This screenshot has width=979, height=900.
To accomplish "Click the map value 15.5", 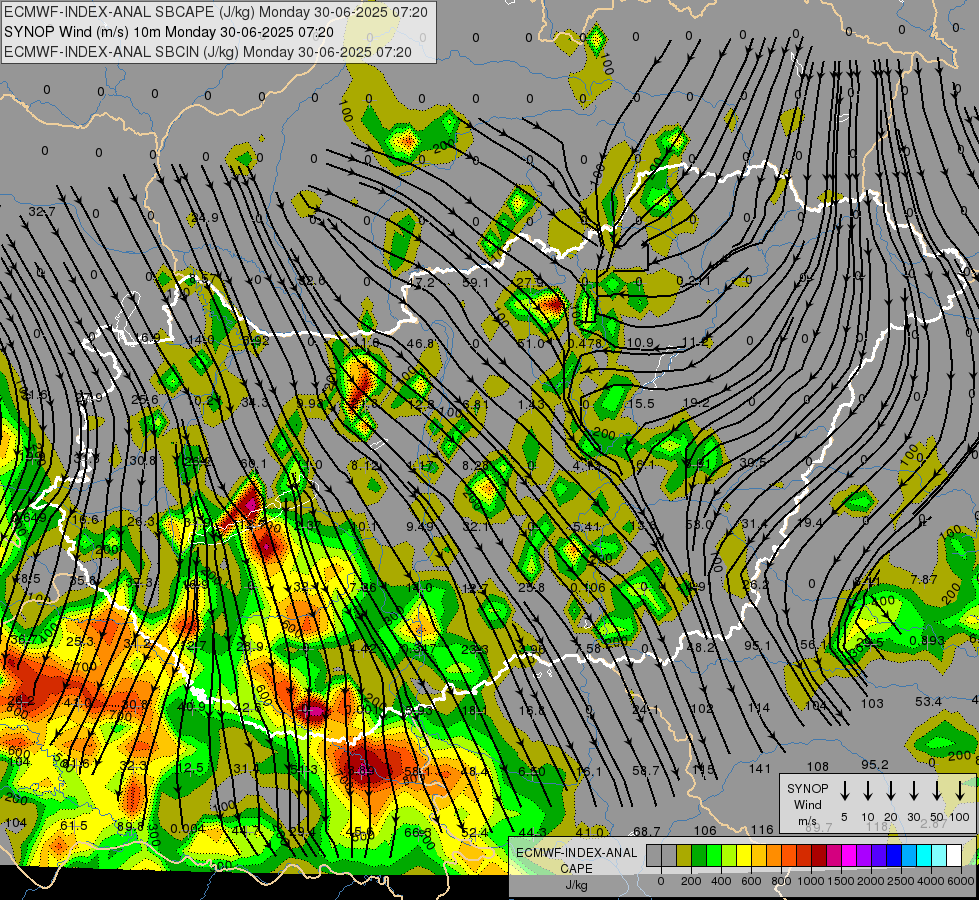I will [641, 404].
